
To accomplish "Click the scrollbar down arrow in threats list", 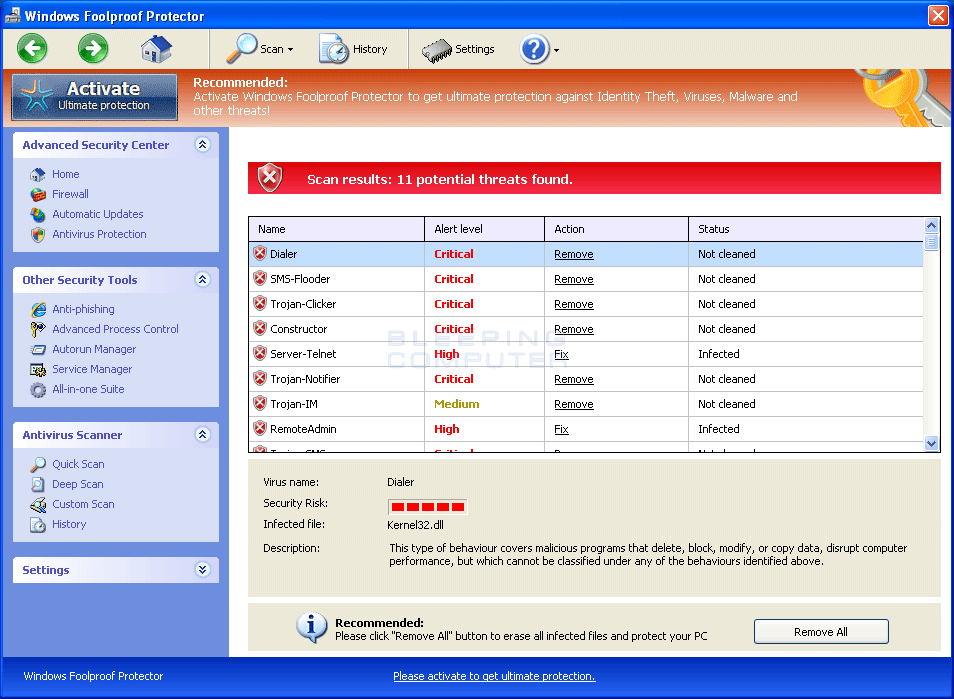I will [x=931, y=444].
